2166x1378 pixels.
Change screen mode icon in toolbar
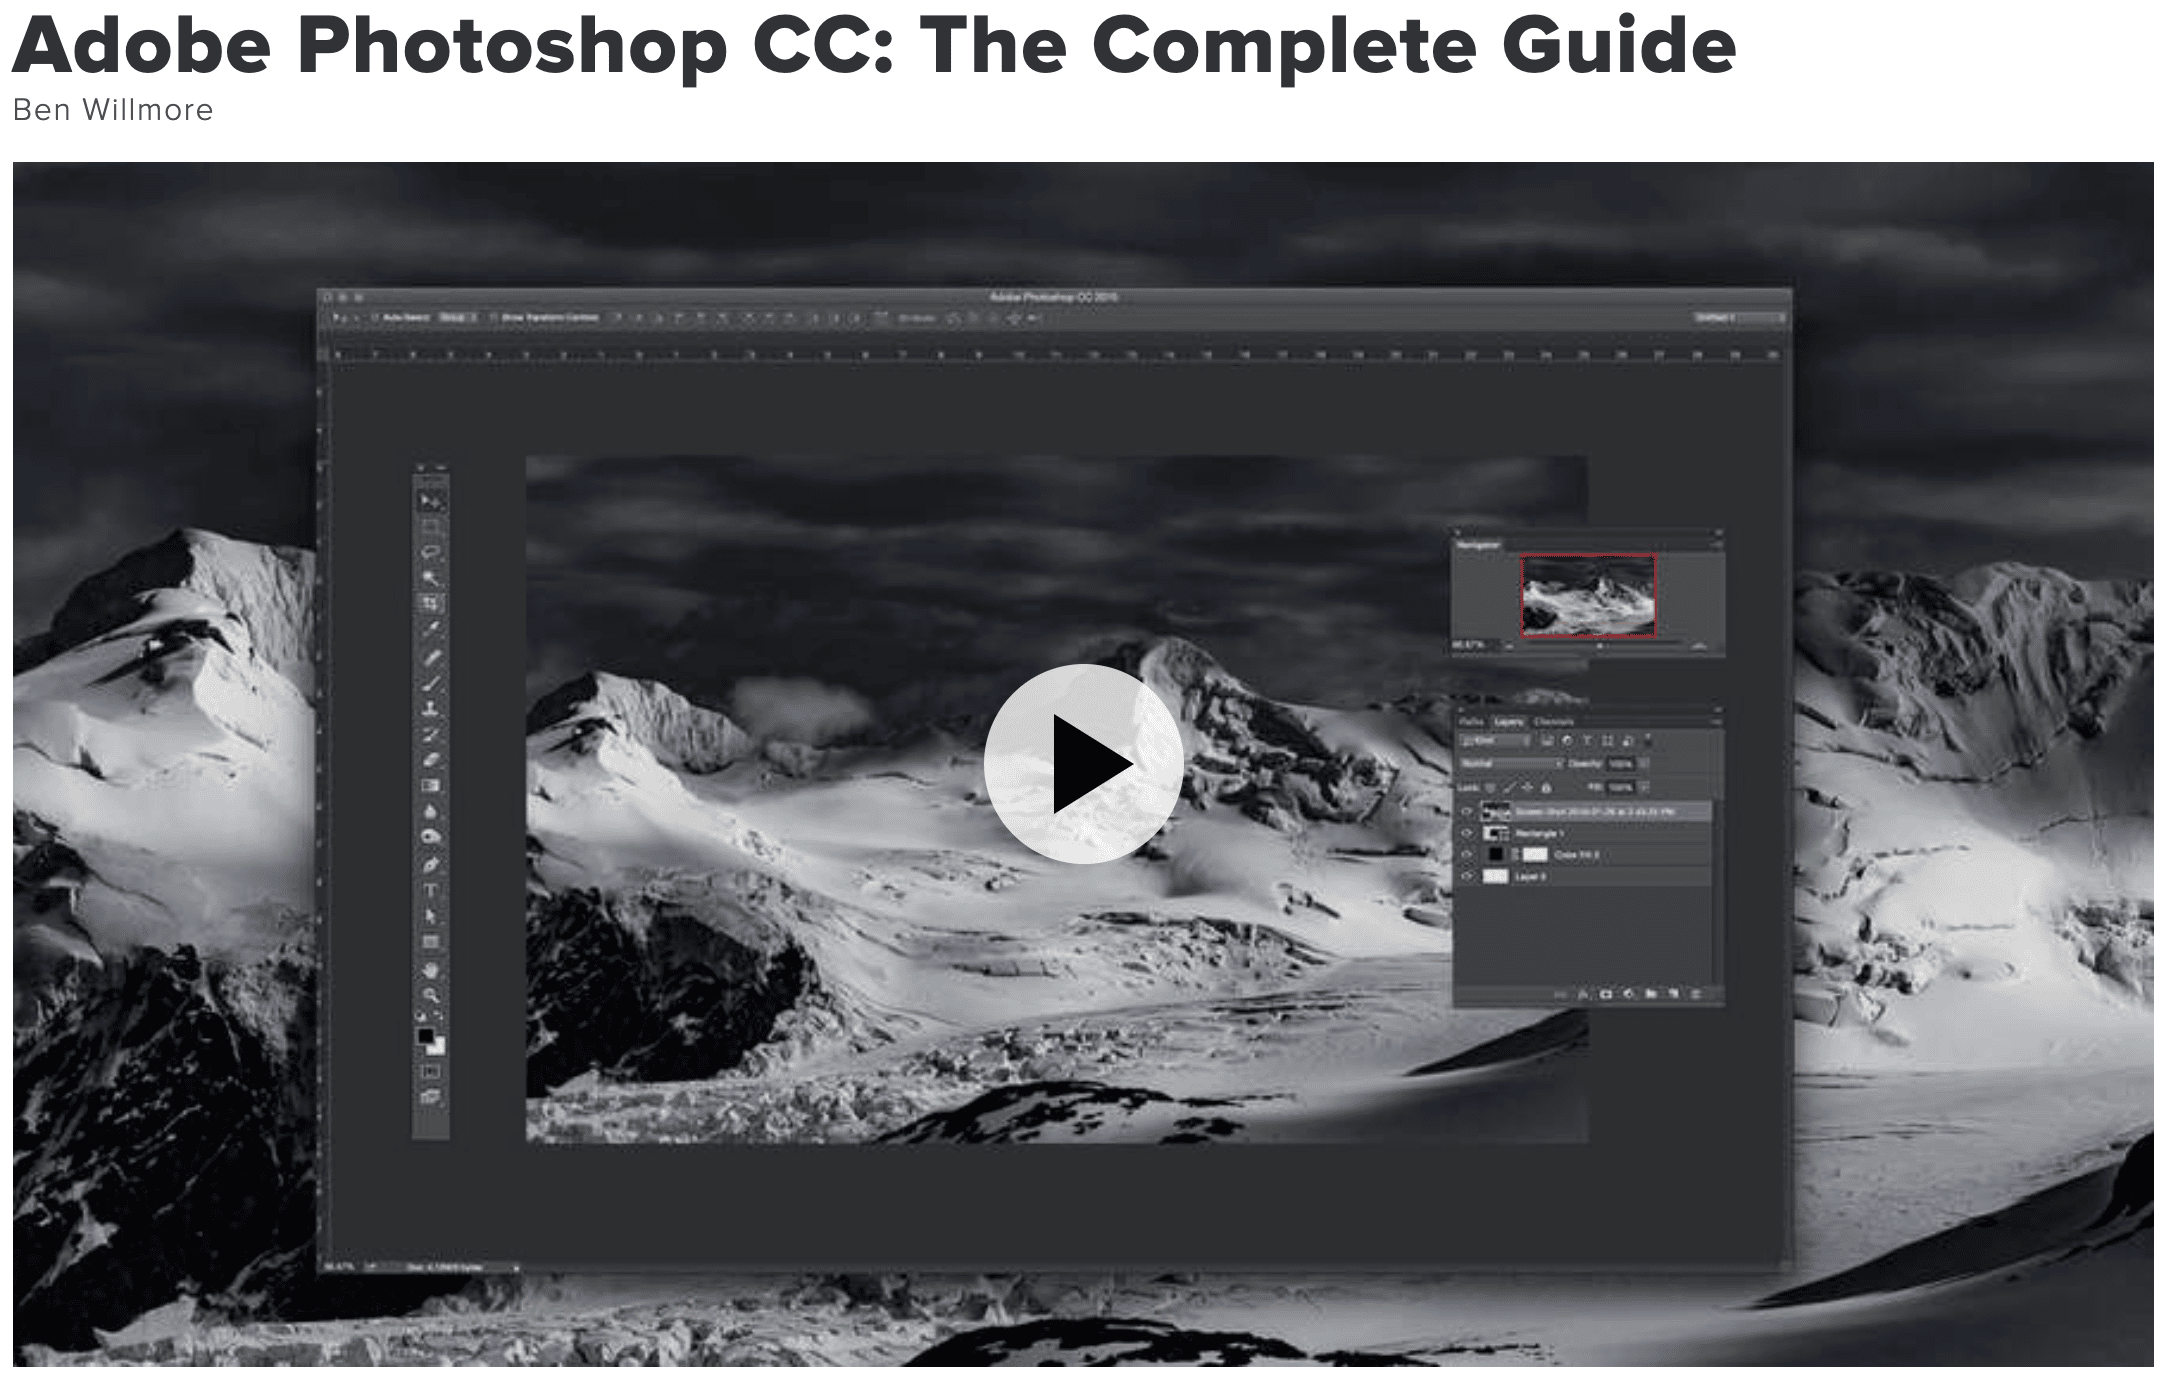(x=431, y=1097)
